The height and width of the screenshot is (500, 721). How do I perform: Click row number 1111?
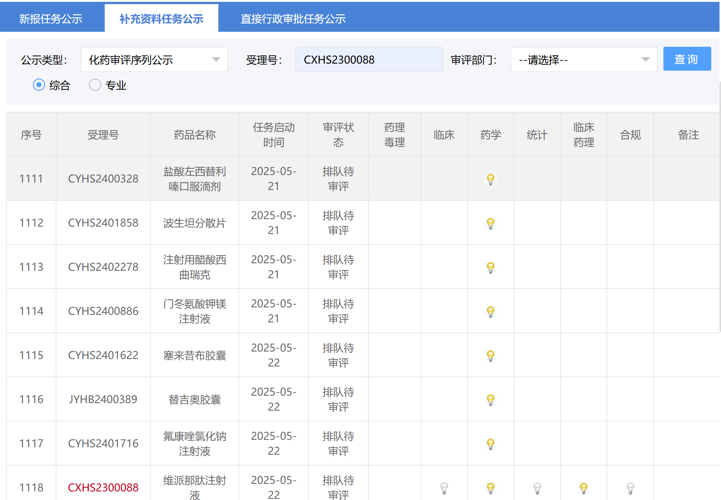point(31,179)
